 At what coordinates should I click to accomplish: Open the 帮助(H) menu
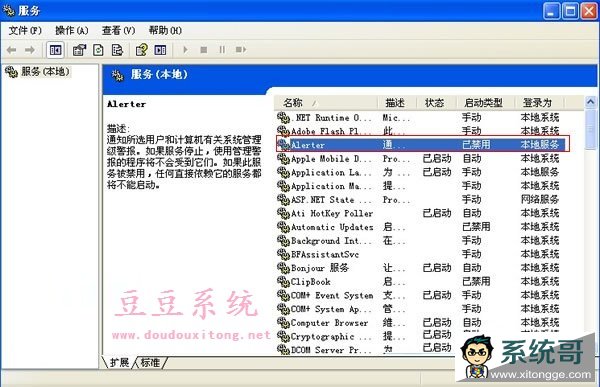coord(165,30)
